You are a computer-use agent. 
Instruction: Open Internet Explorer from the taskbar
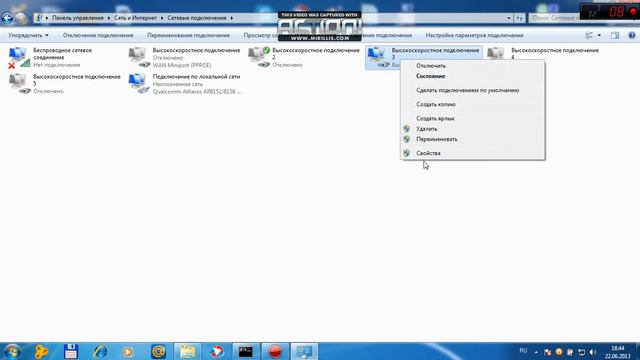click(100, 351)
